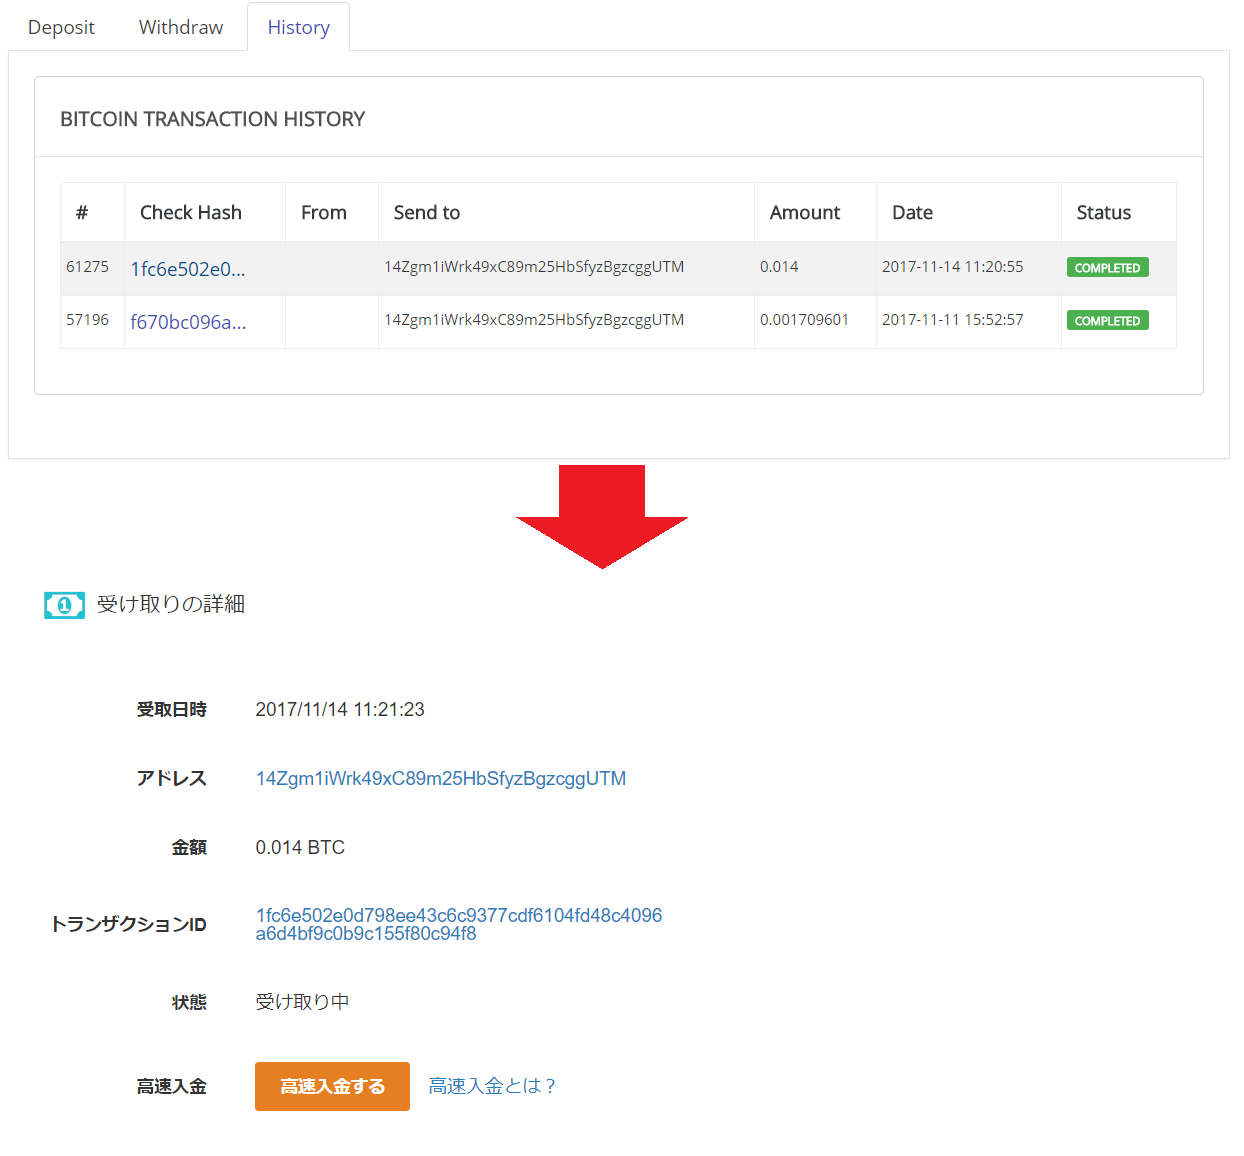Click the Status column header
This screenshot has height=1156, width=1244.
[x=1103, y=213]
